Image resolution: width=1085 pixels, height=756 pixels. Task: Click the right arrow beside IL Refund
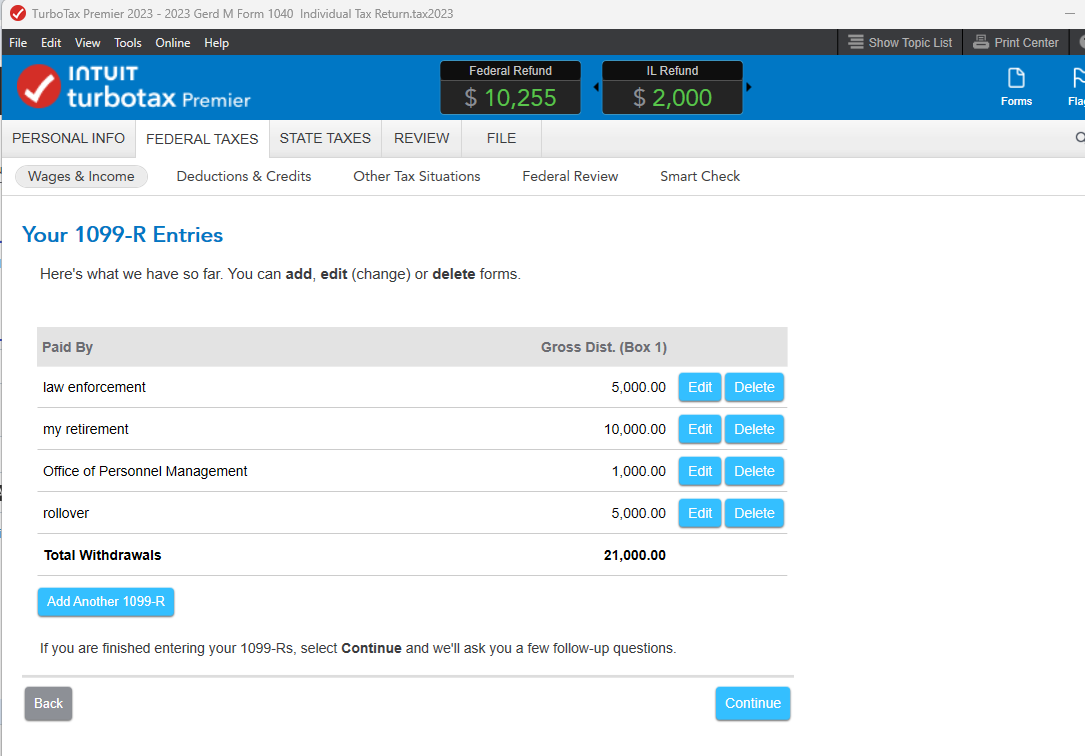pyautogui.click(x=749, y=87)
